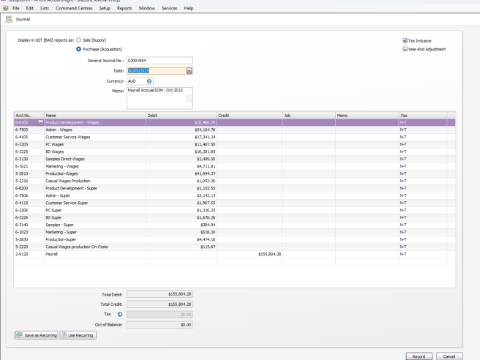
Task: Click the General Journal No. field
Action: coord(159,60)
